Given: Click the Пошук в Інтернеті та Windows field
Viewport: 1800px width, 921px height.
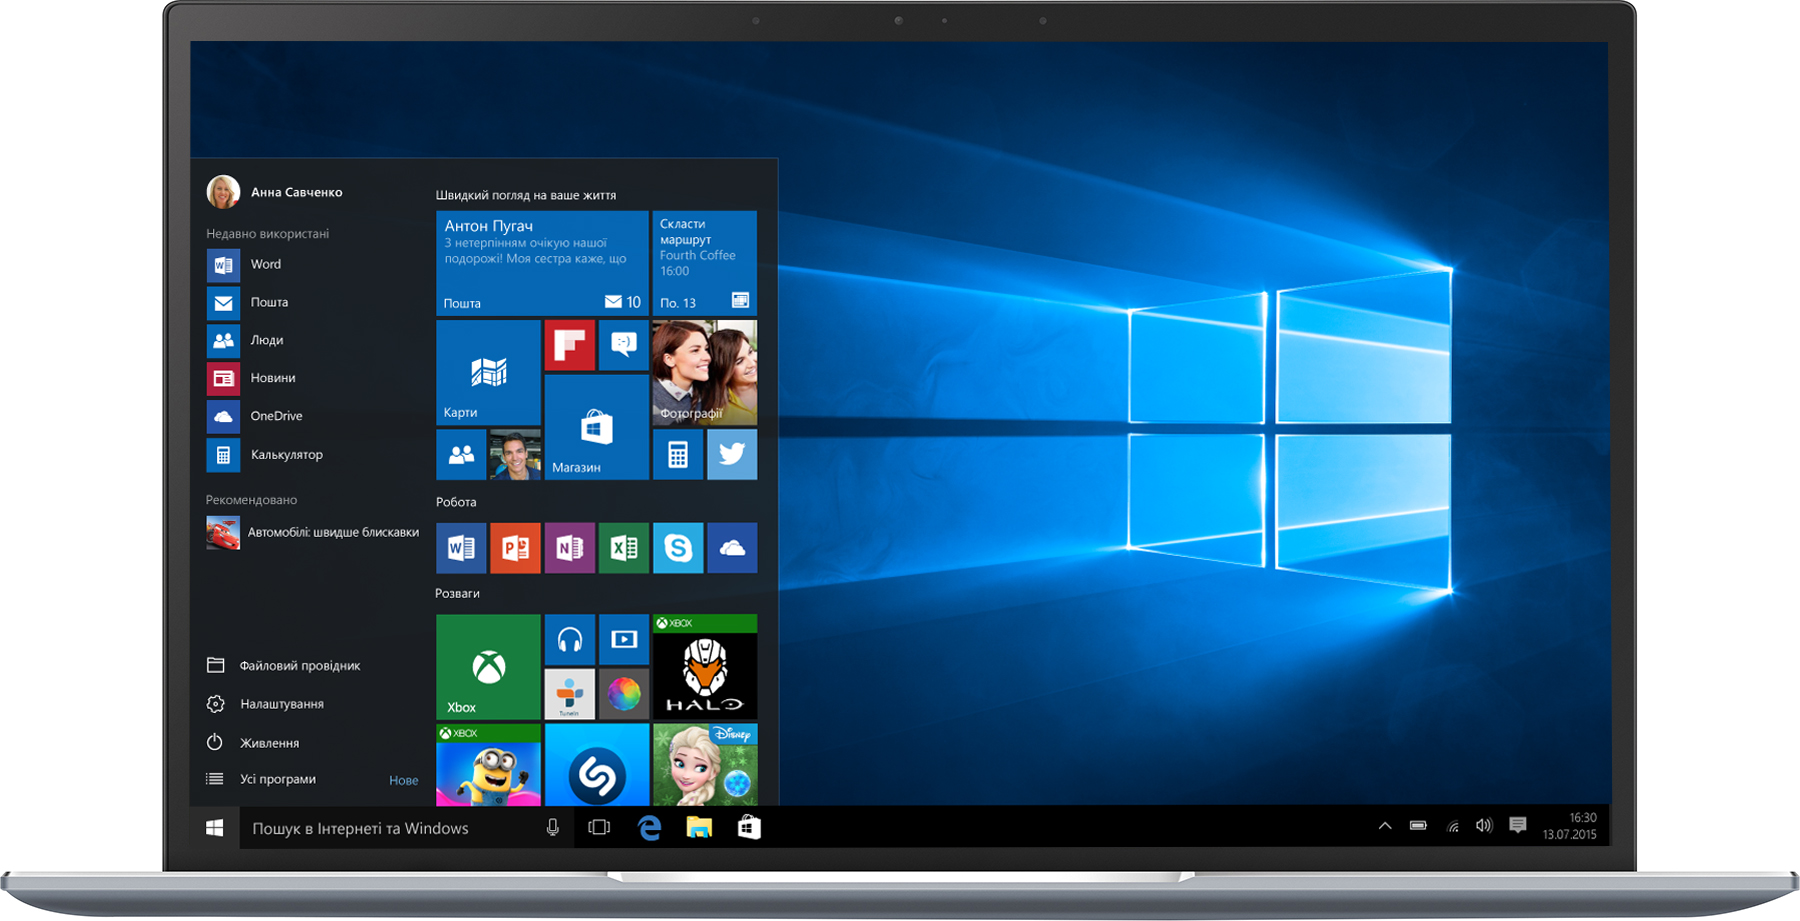Looking at the screenshot, I should tap(390, 828).
